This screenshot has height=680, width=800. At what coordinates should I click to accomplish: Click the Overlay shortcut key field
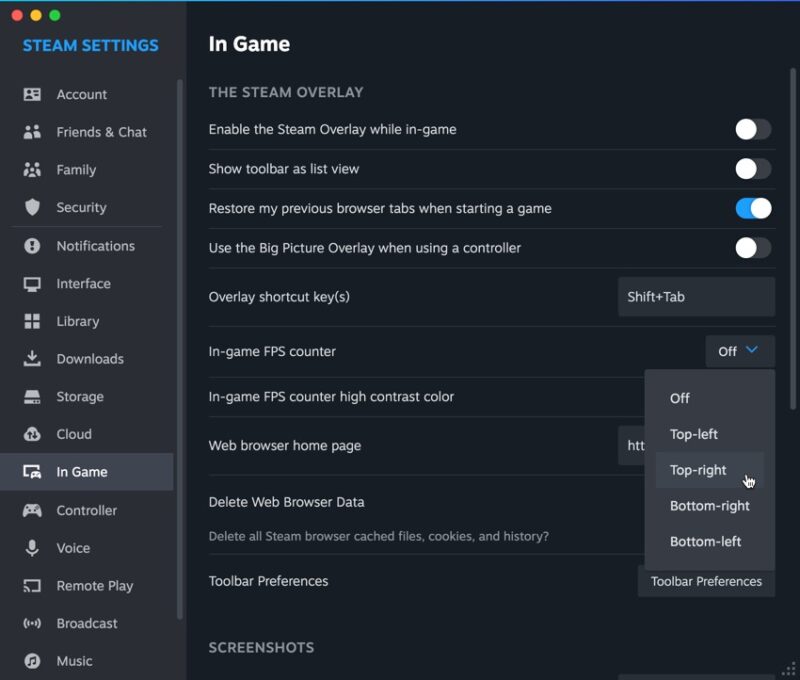(696, 296)
